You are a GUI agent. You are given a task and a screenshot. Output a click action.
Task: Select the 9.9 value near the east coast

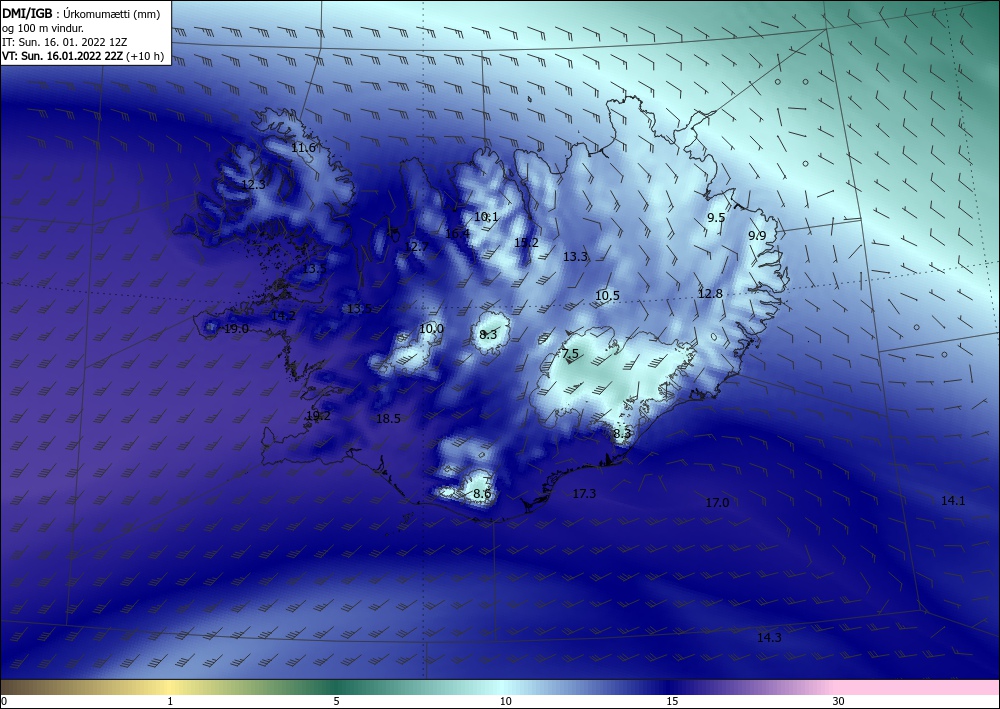coord(757,236)
